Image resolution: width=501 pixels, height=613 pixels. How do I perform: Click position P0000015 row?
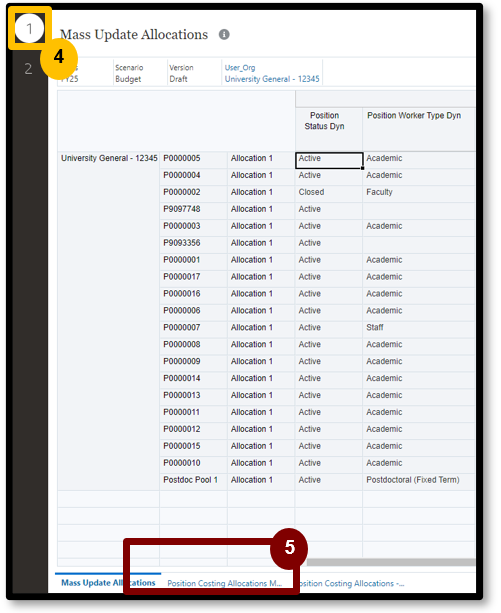click(193, 446)
